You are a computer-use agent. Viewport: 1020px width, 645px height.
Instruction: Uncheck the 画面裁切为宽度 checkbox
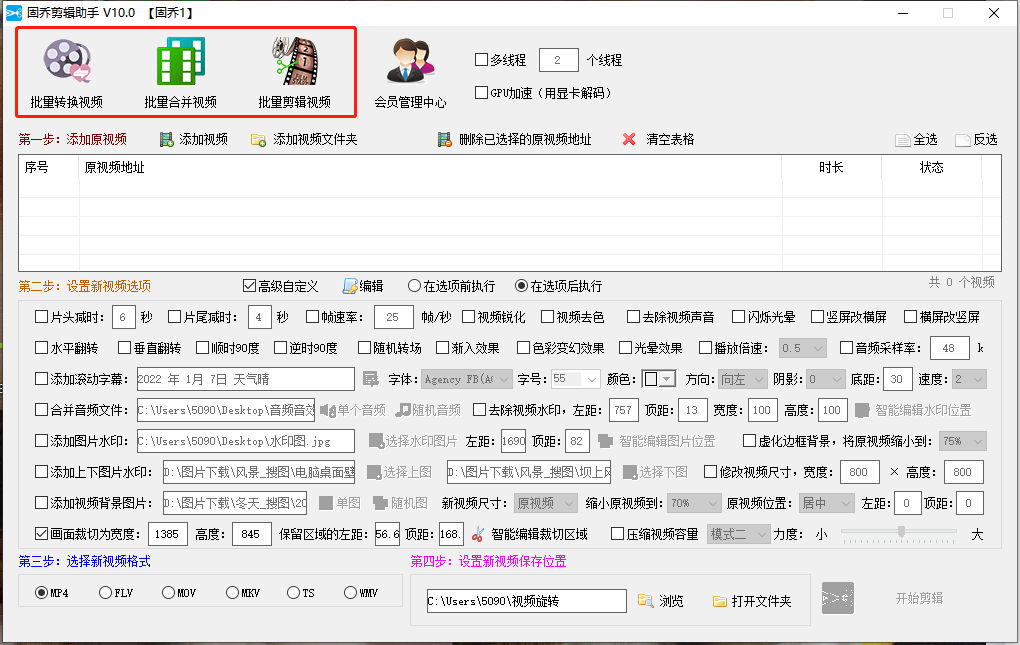(42, 534)
